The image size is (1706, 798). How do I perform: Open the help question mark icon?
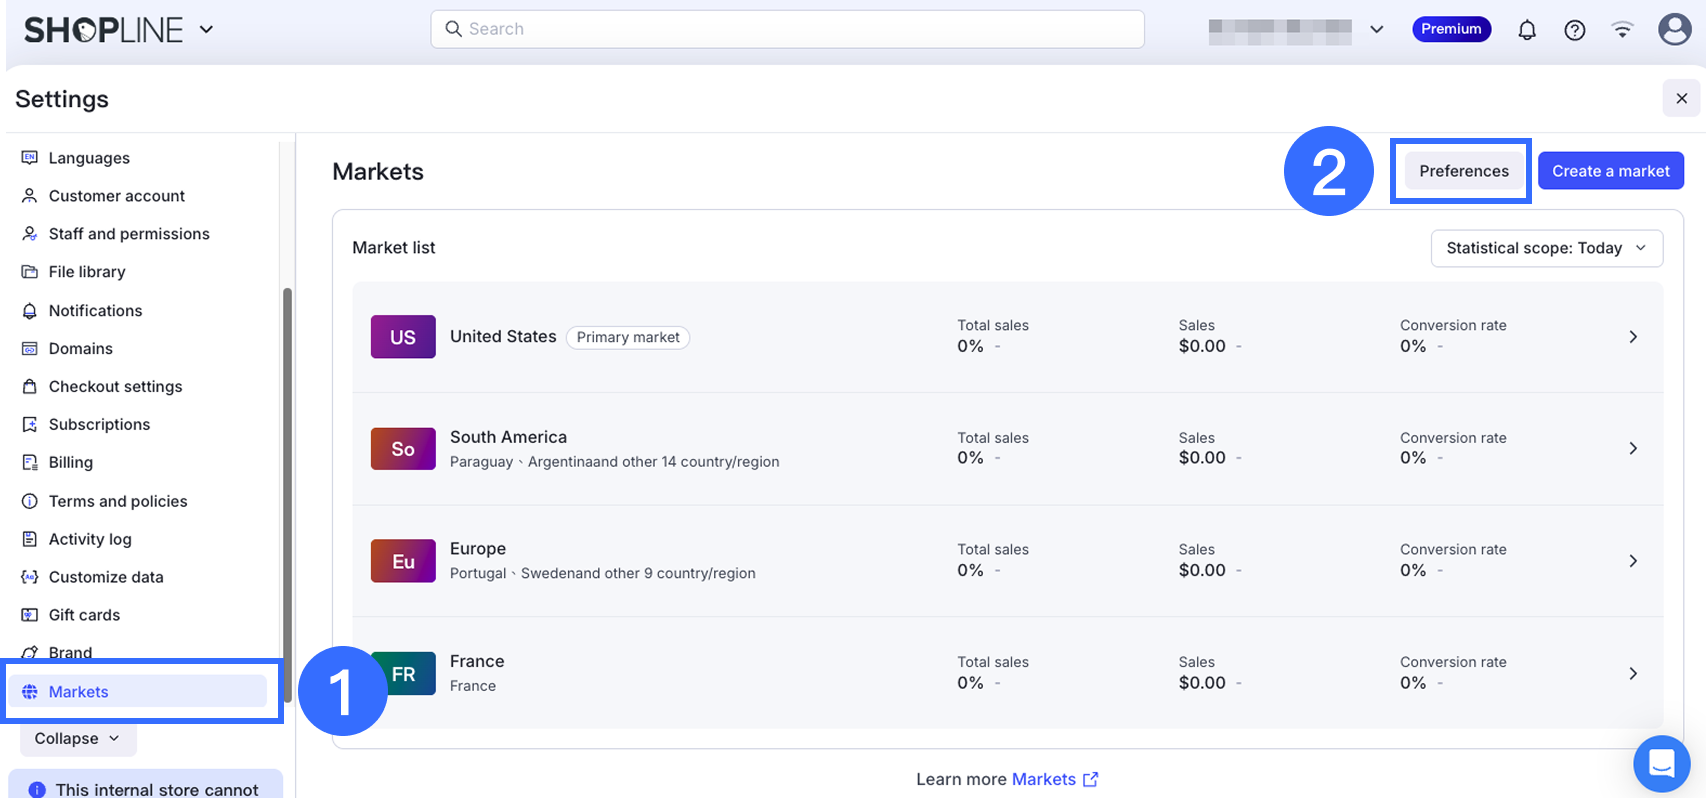pyautogui.click(x=1574, y=30)
